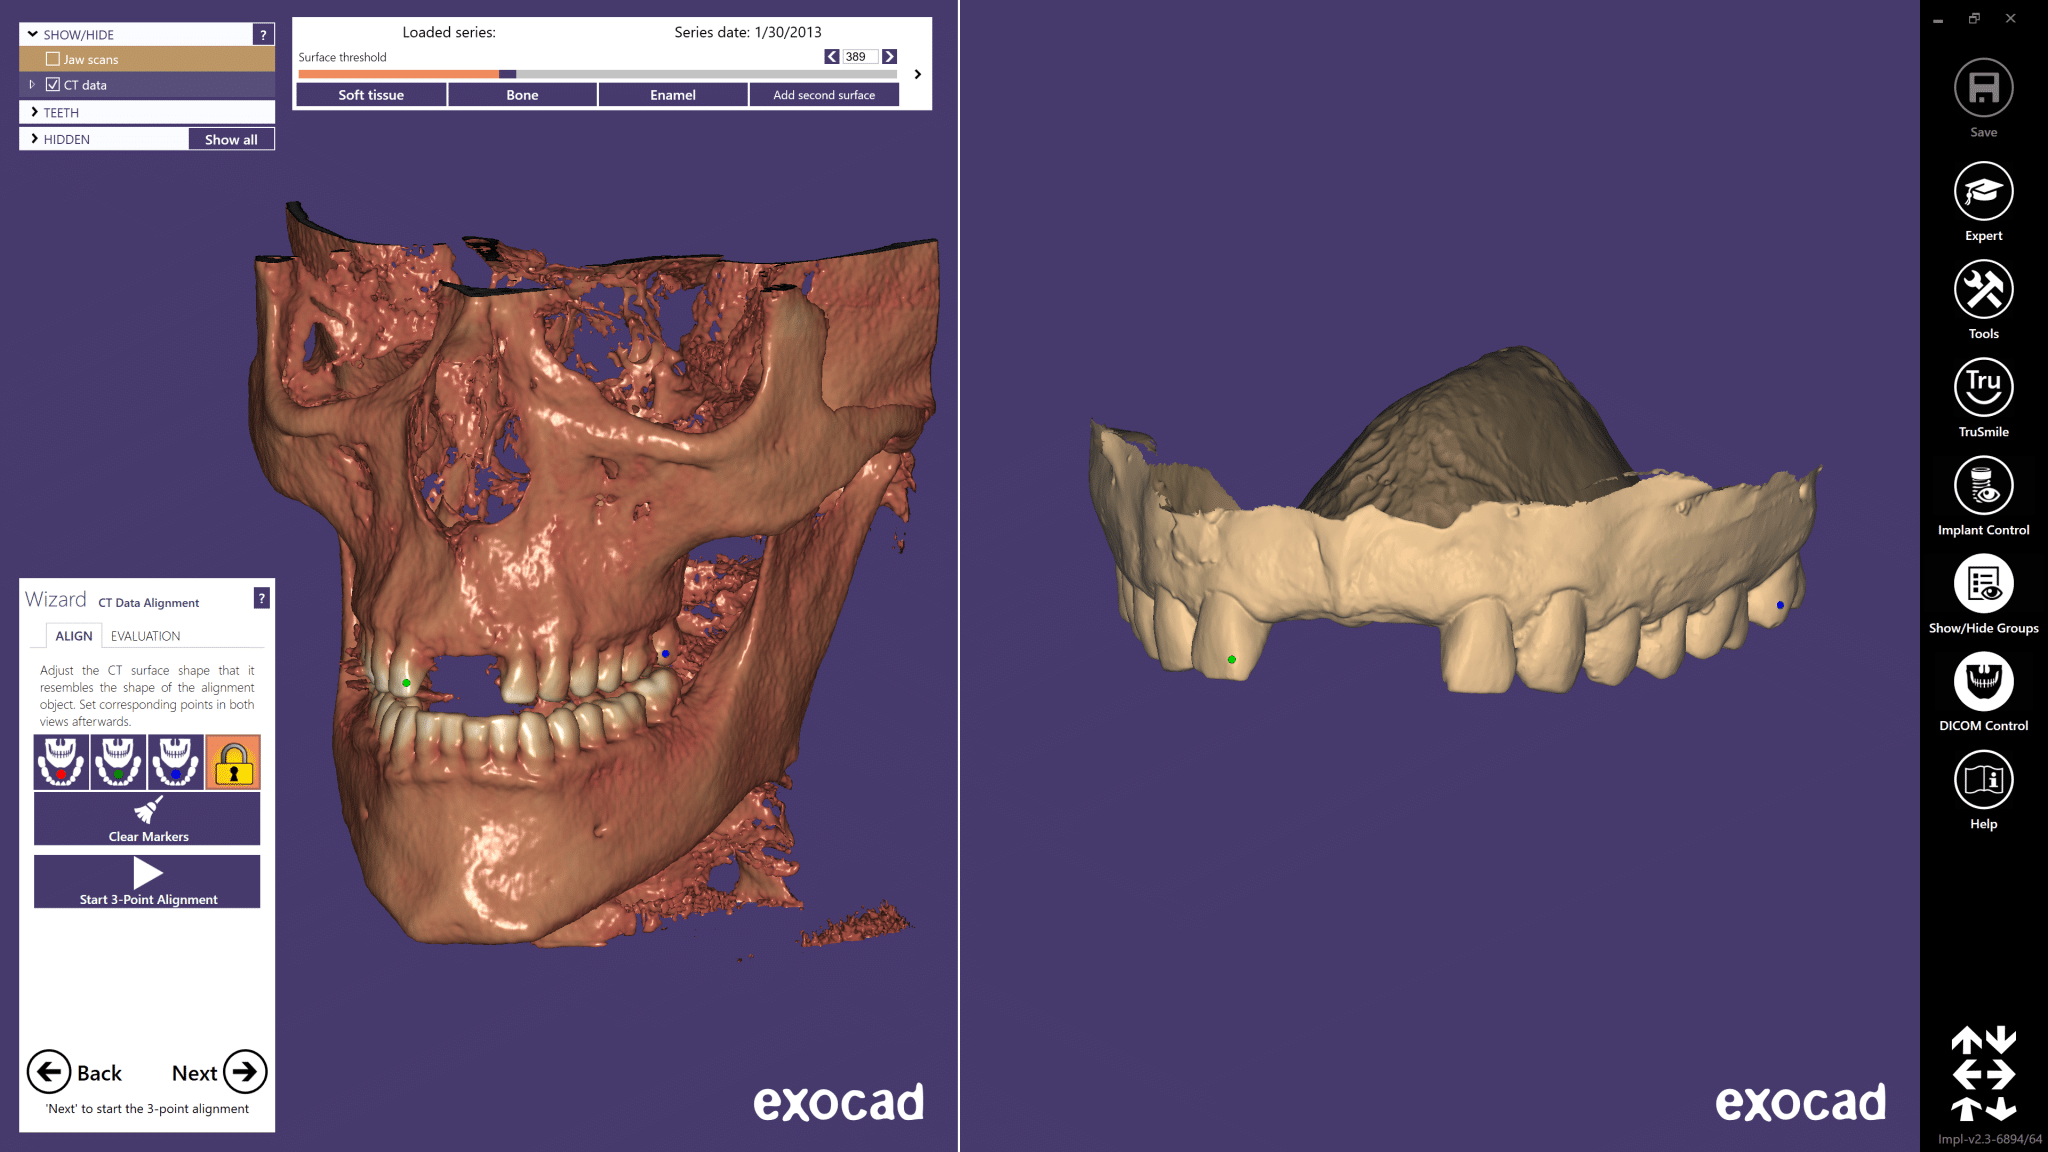Collapse the SHOW/HIDE section
2048x1152 pixels.
coord(33,35)
